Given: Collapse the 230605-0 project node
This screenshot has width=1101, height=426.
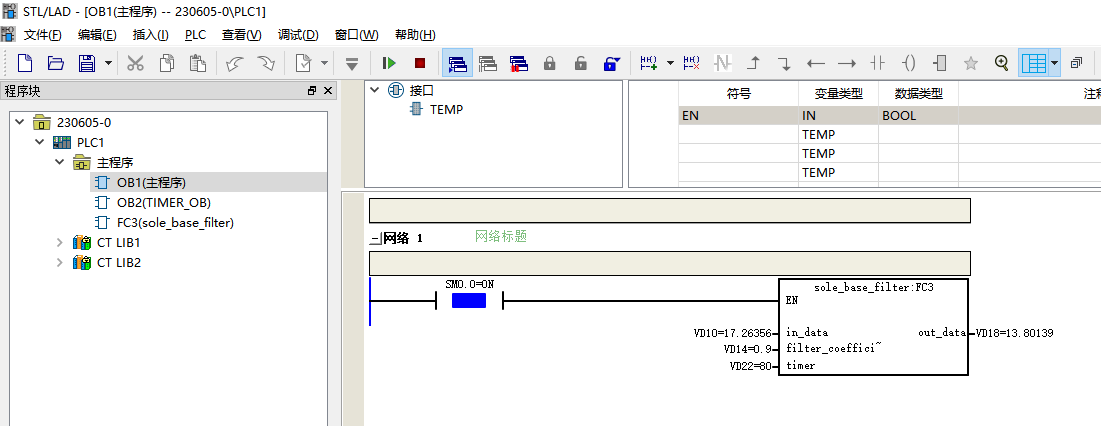Looking at the screenshot, I should [x=19, y=122].
